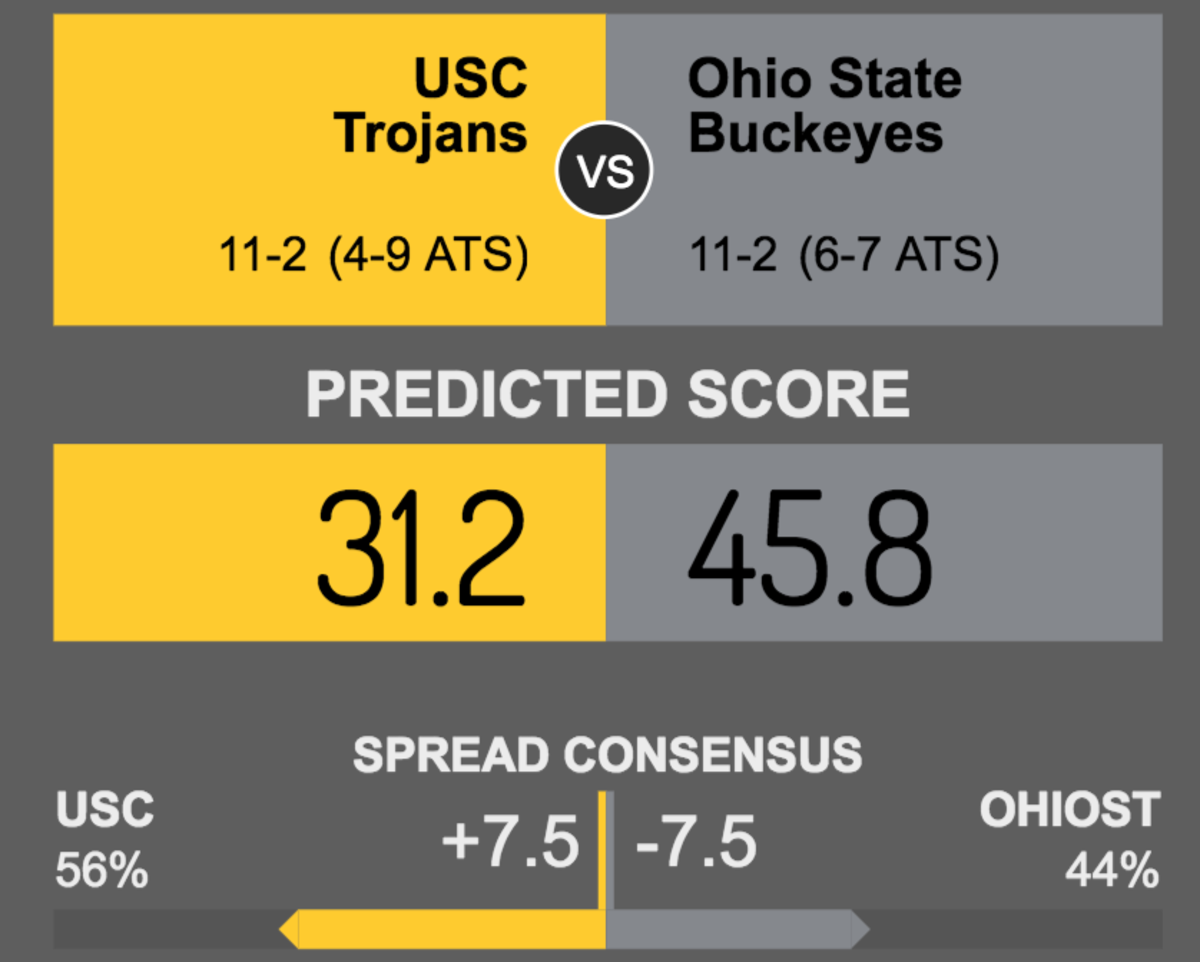This screenshot has height=962, width=1200.
Task: Click the +7.5 spread value
Action: click(511, 842)
